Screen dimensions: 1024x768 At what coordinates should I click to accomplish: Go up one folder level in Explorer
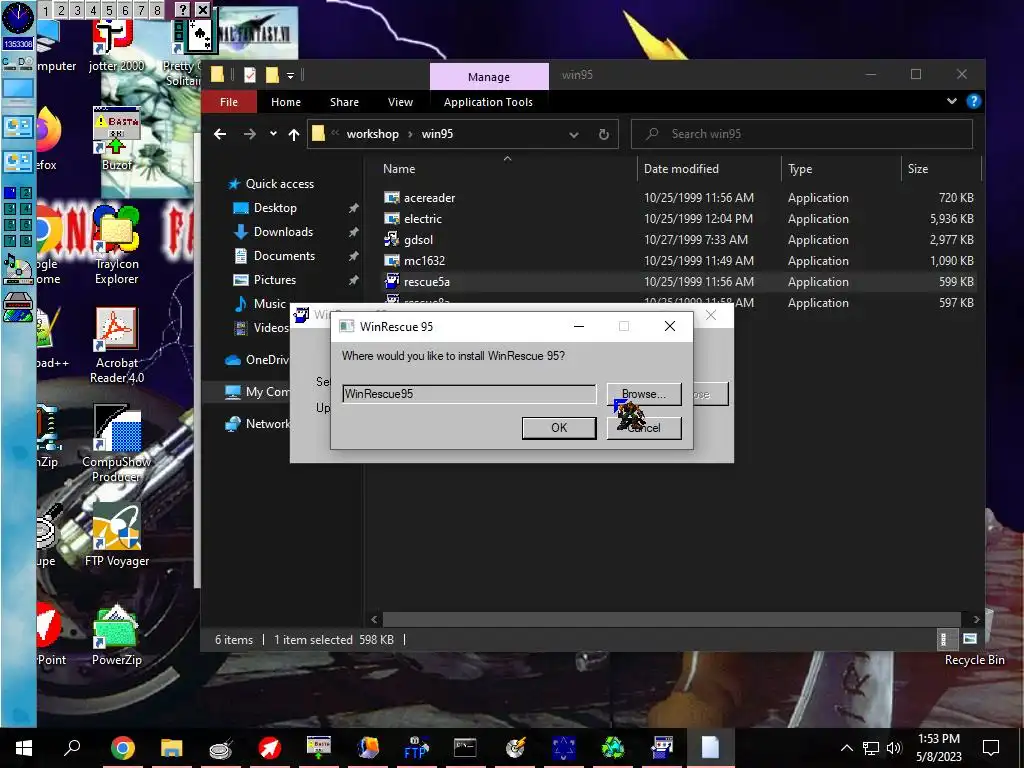[294, 134]
